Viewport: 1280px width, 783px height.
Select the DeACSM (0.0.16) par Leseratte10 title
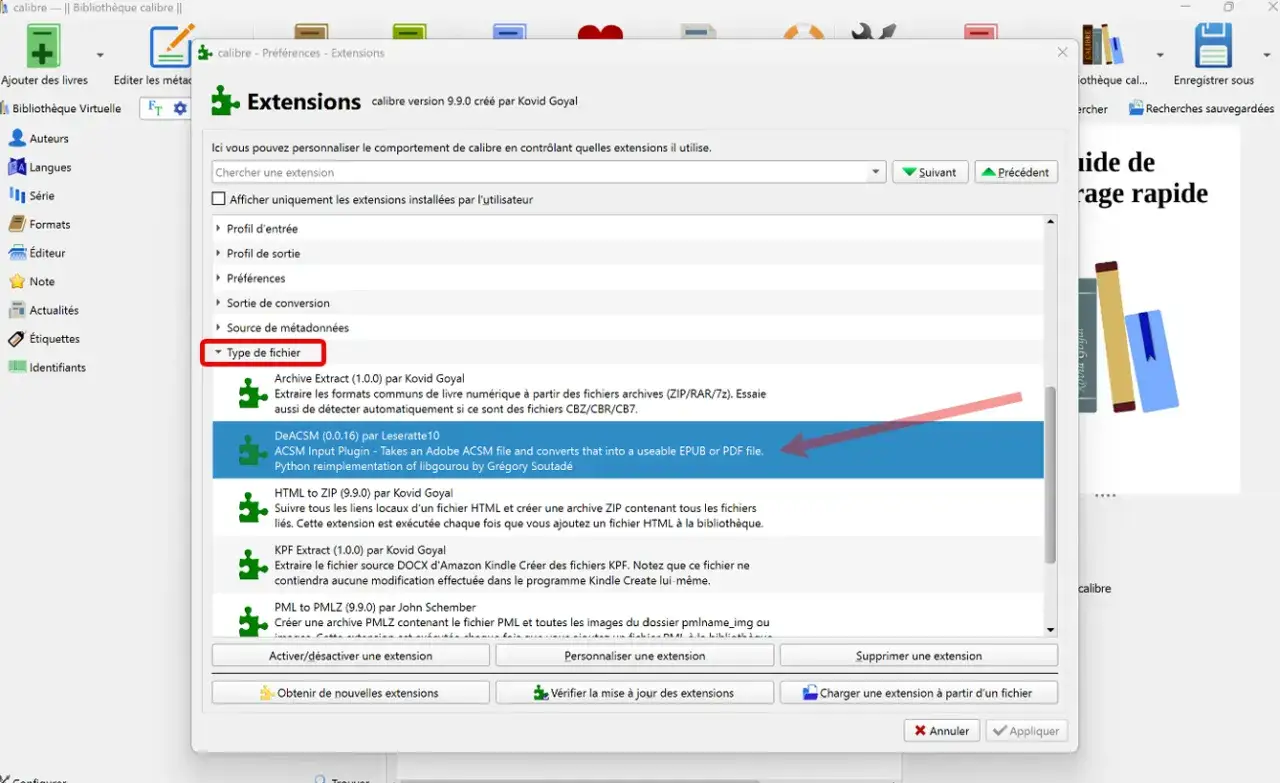[x=357, y=436]
